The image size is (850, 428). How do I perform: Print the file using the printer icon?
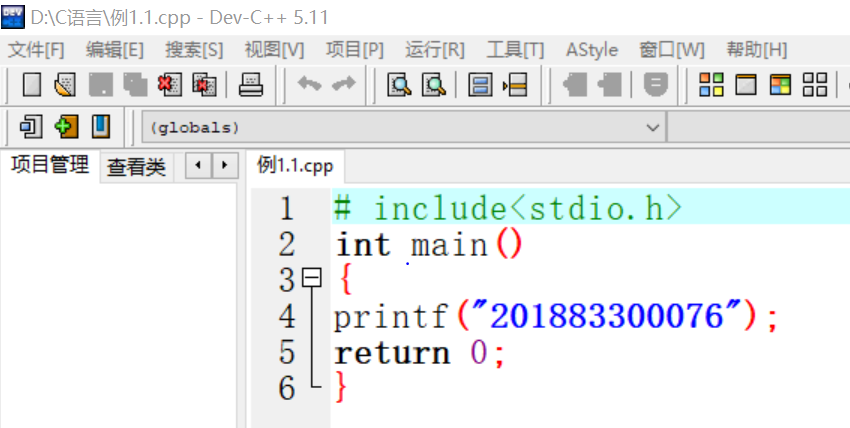click(251, 85)
